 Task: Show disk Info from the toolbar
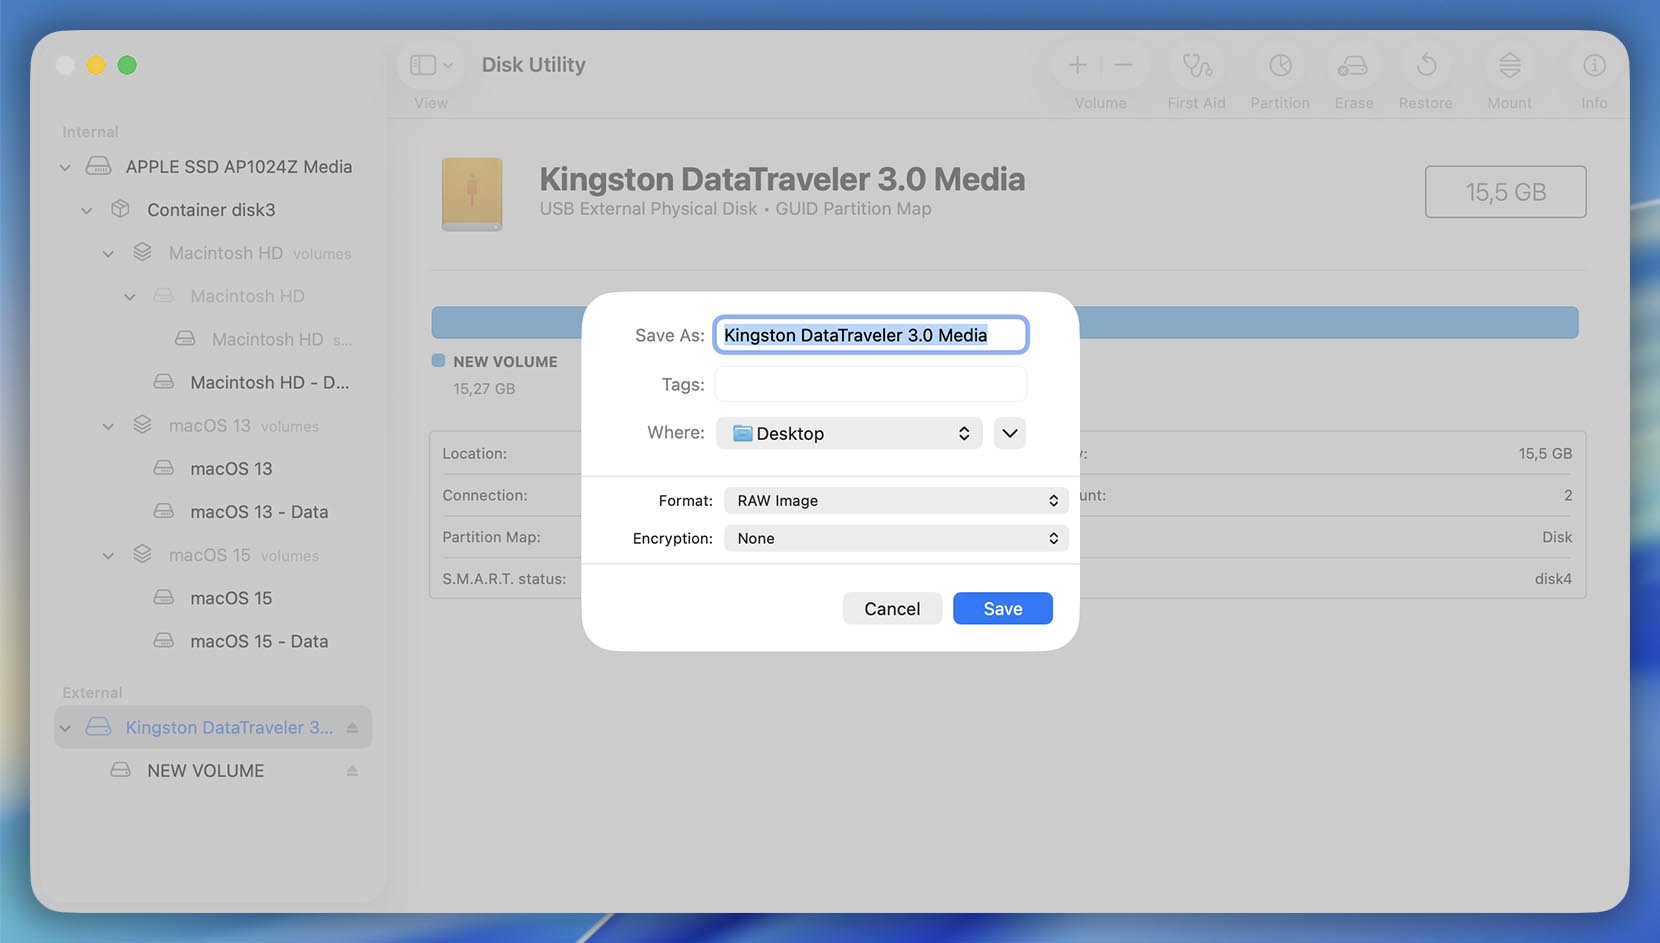(1594, 66)
